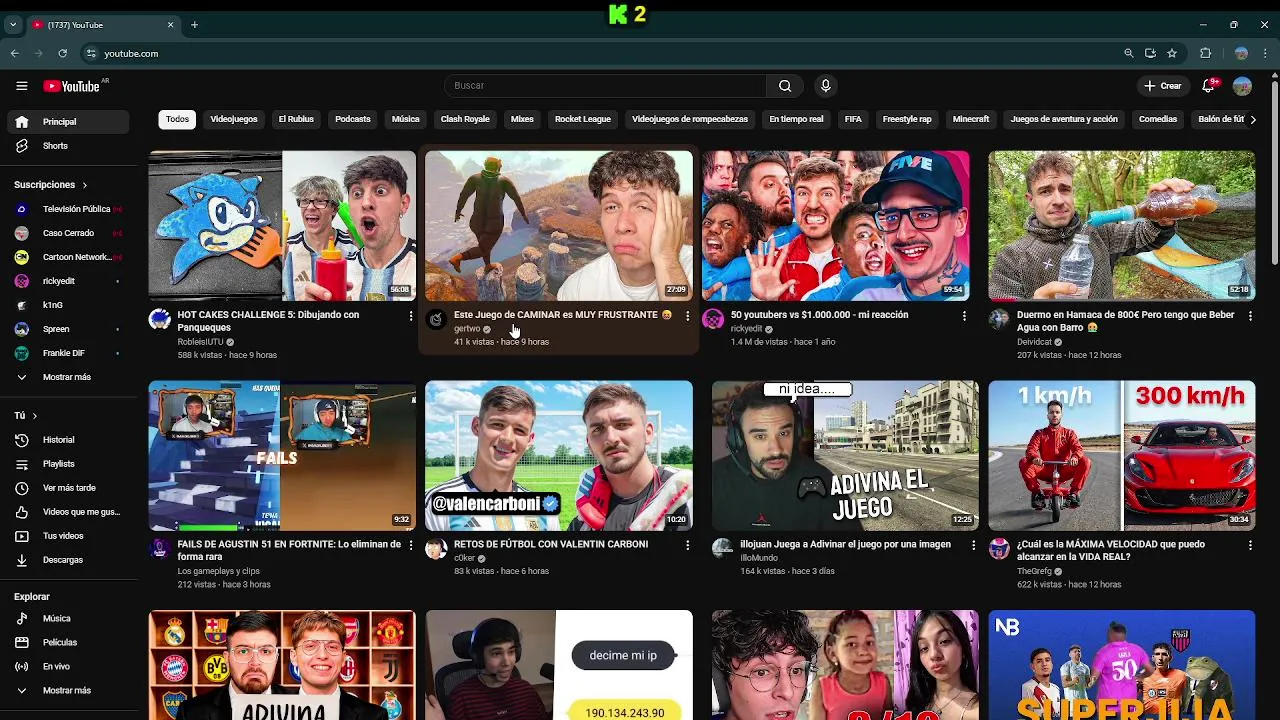The width and height of the screenshot is (1280, 720).
Task: Click the YouTube logo
Action: click(72, 86)
